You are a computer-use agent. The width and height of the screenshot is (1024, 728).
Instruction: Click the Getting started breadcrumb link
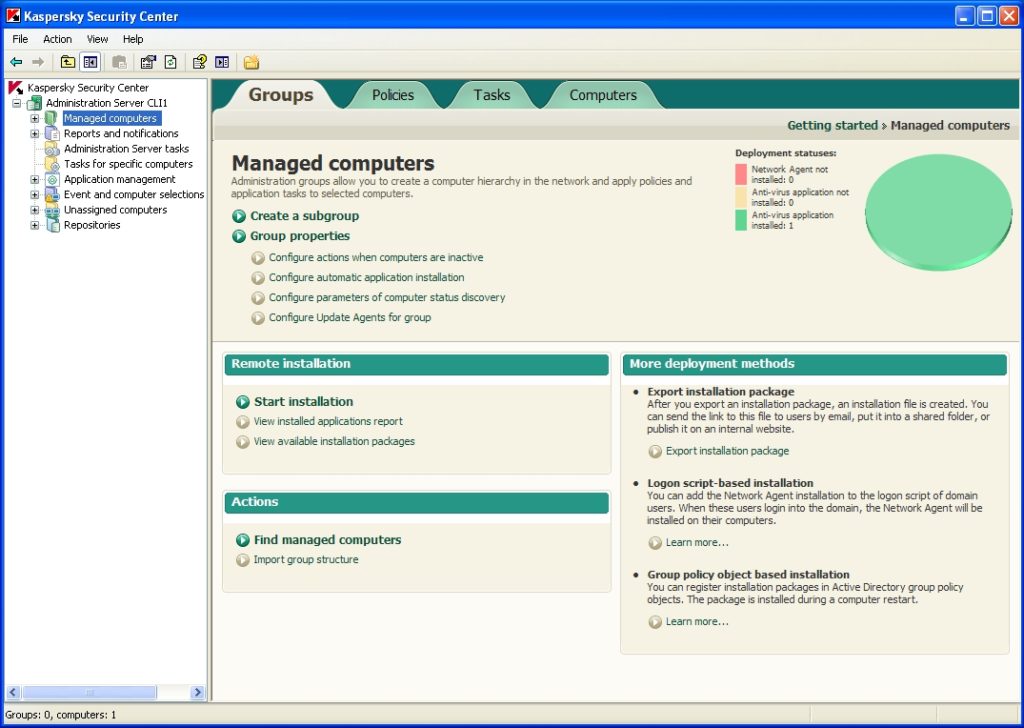tap(832, 125)
